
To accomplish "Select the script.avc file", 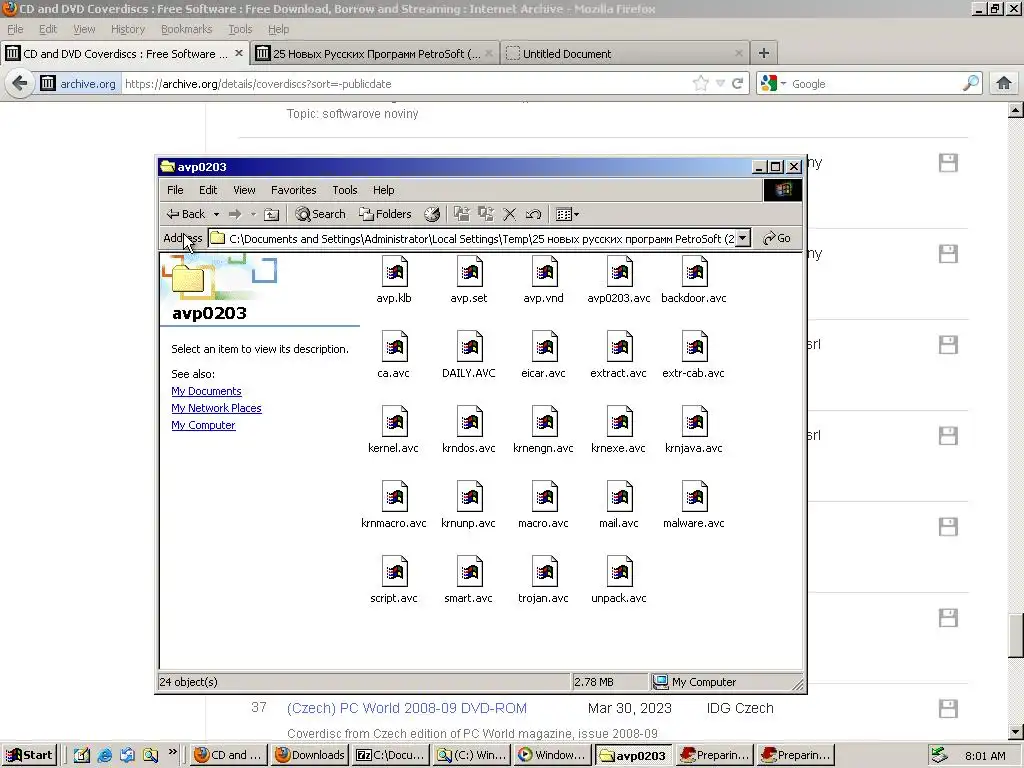I will click(x=394, y=581).
